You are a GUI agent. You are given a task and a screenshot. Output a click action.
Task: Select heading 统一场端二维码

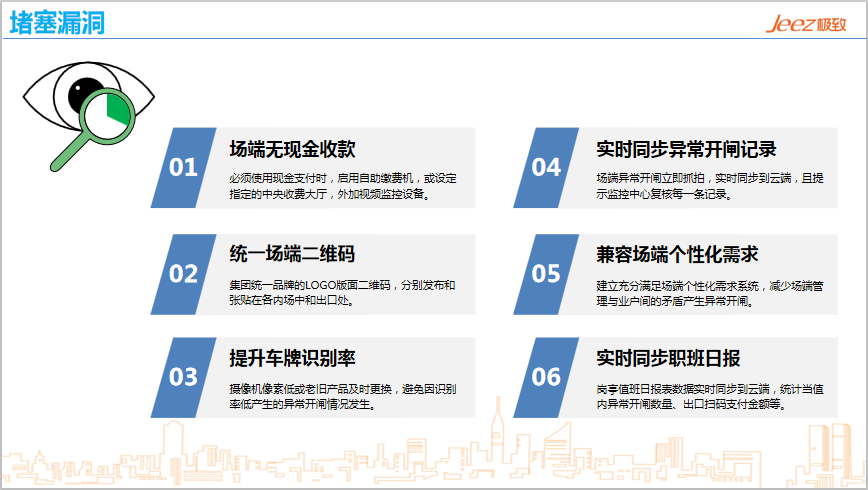coord(292,254)
